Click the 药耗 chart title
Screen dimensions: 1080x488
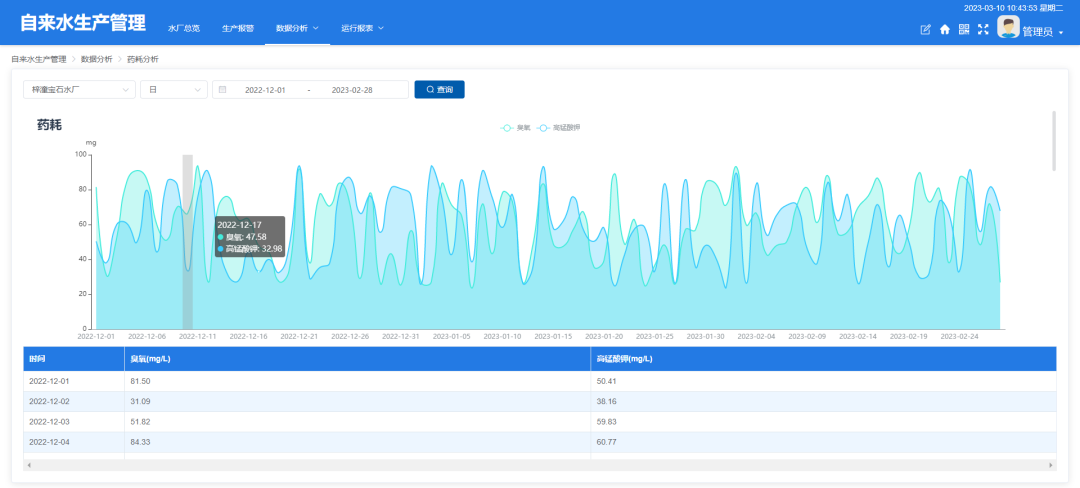coord(50,125)
